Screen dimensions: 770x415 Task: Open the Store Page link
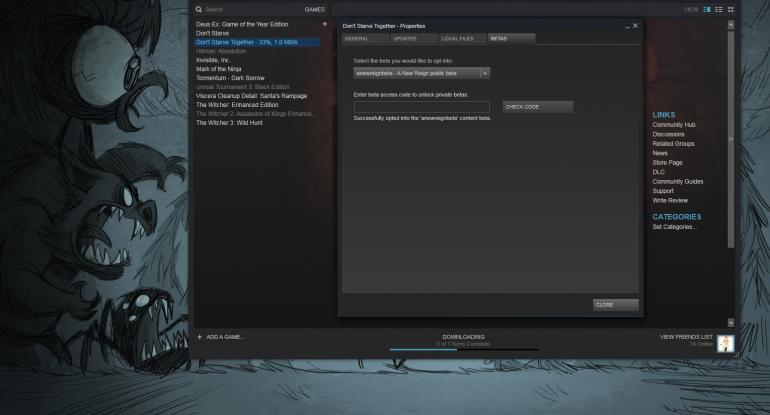(x=667, y=163)
